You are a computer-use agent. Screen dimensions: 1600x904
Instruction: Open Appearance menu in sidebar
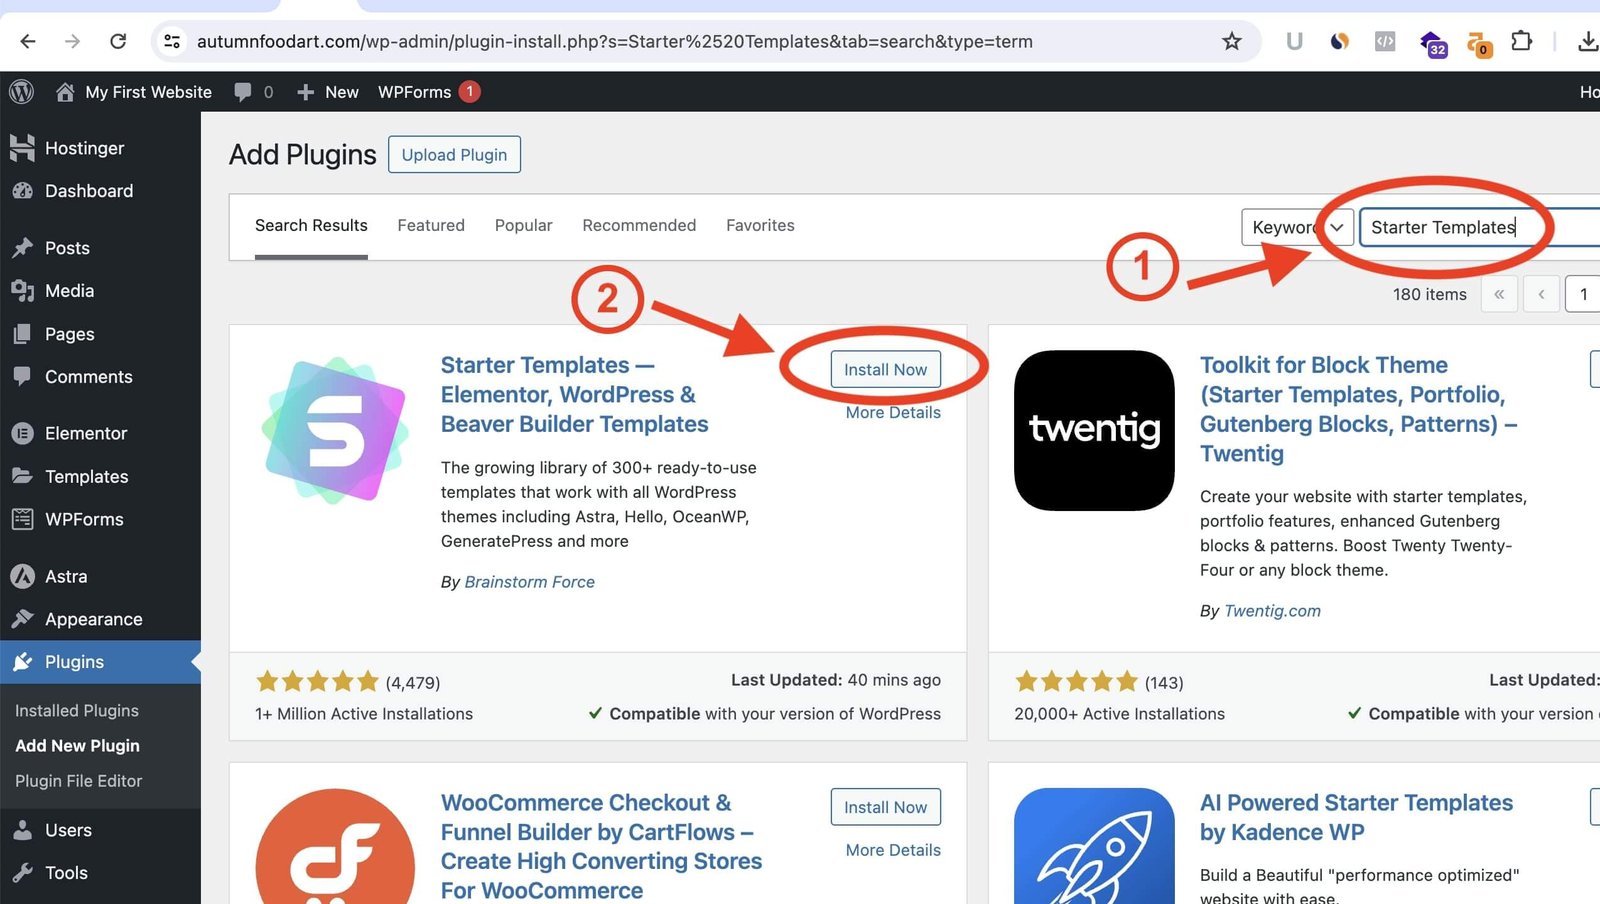point(100,619)
